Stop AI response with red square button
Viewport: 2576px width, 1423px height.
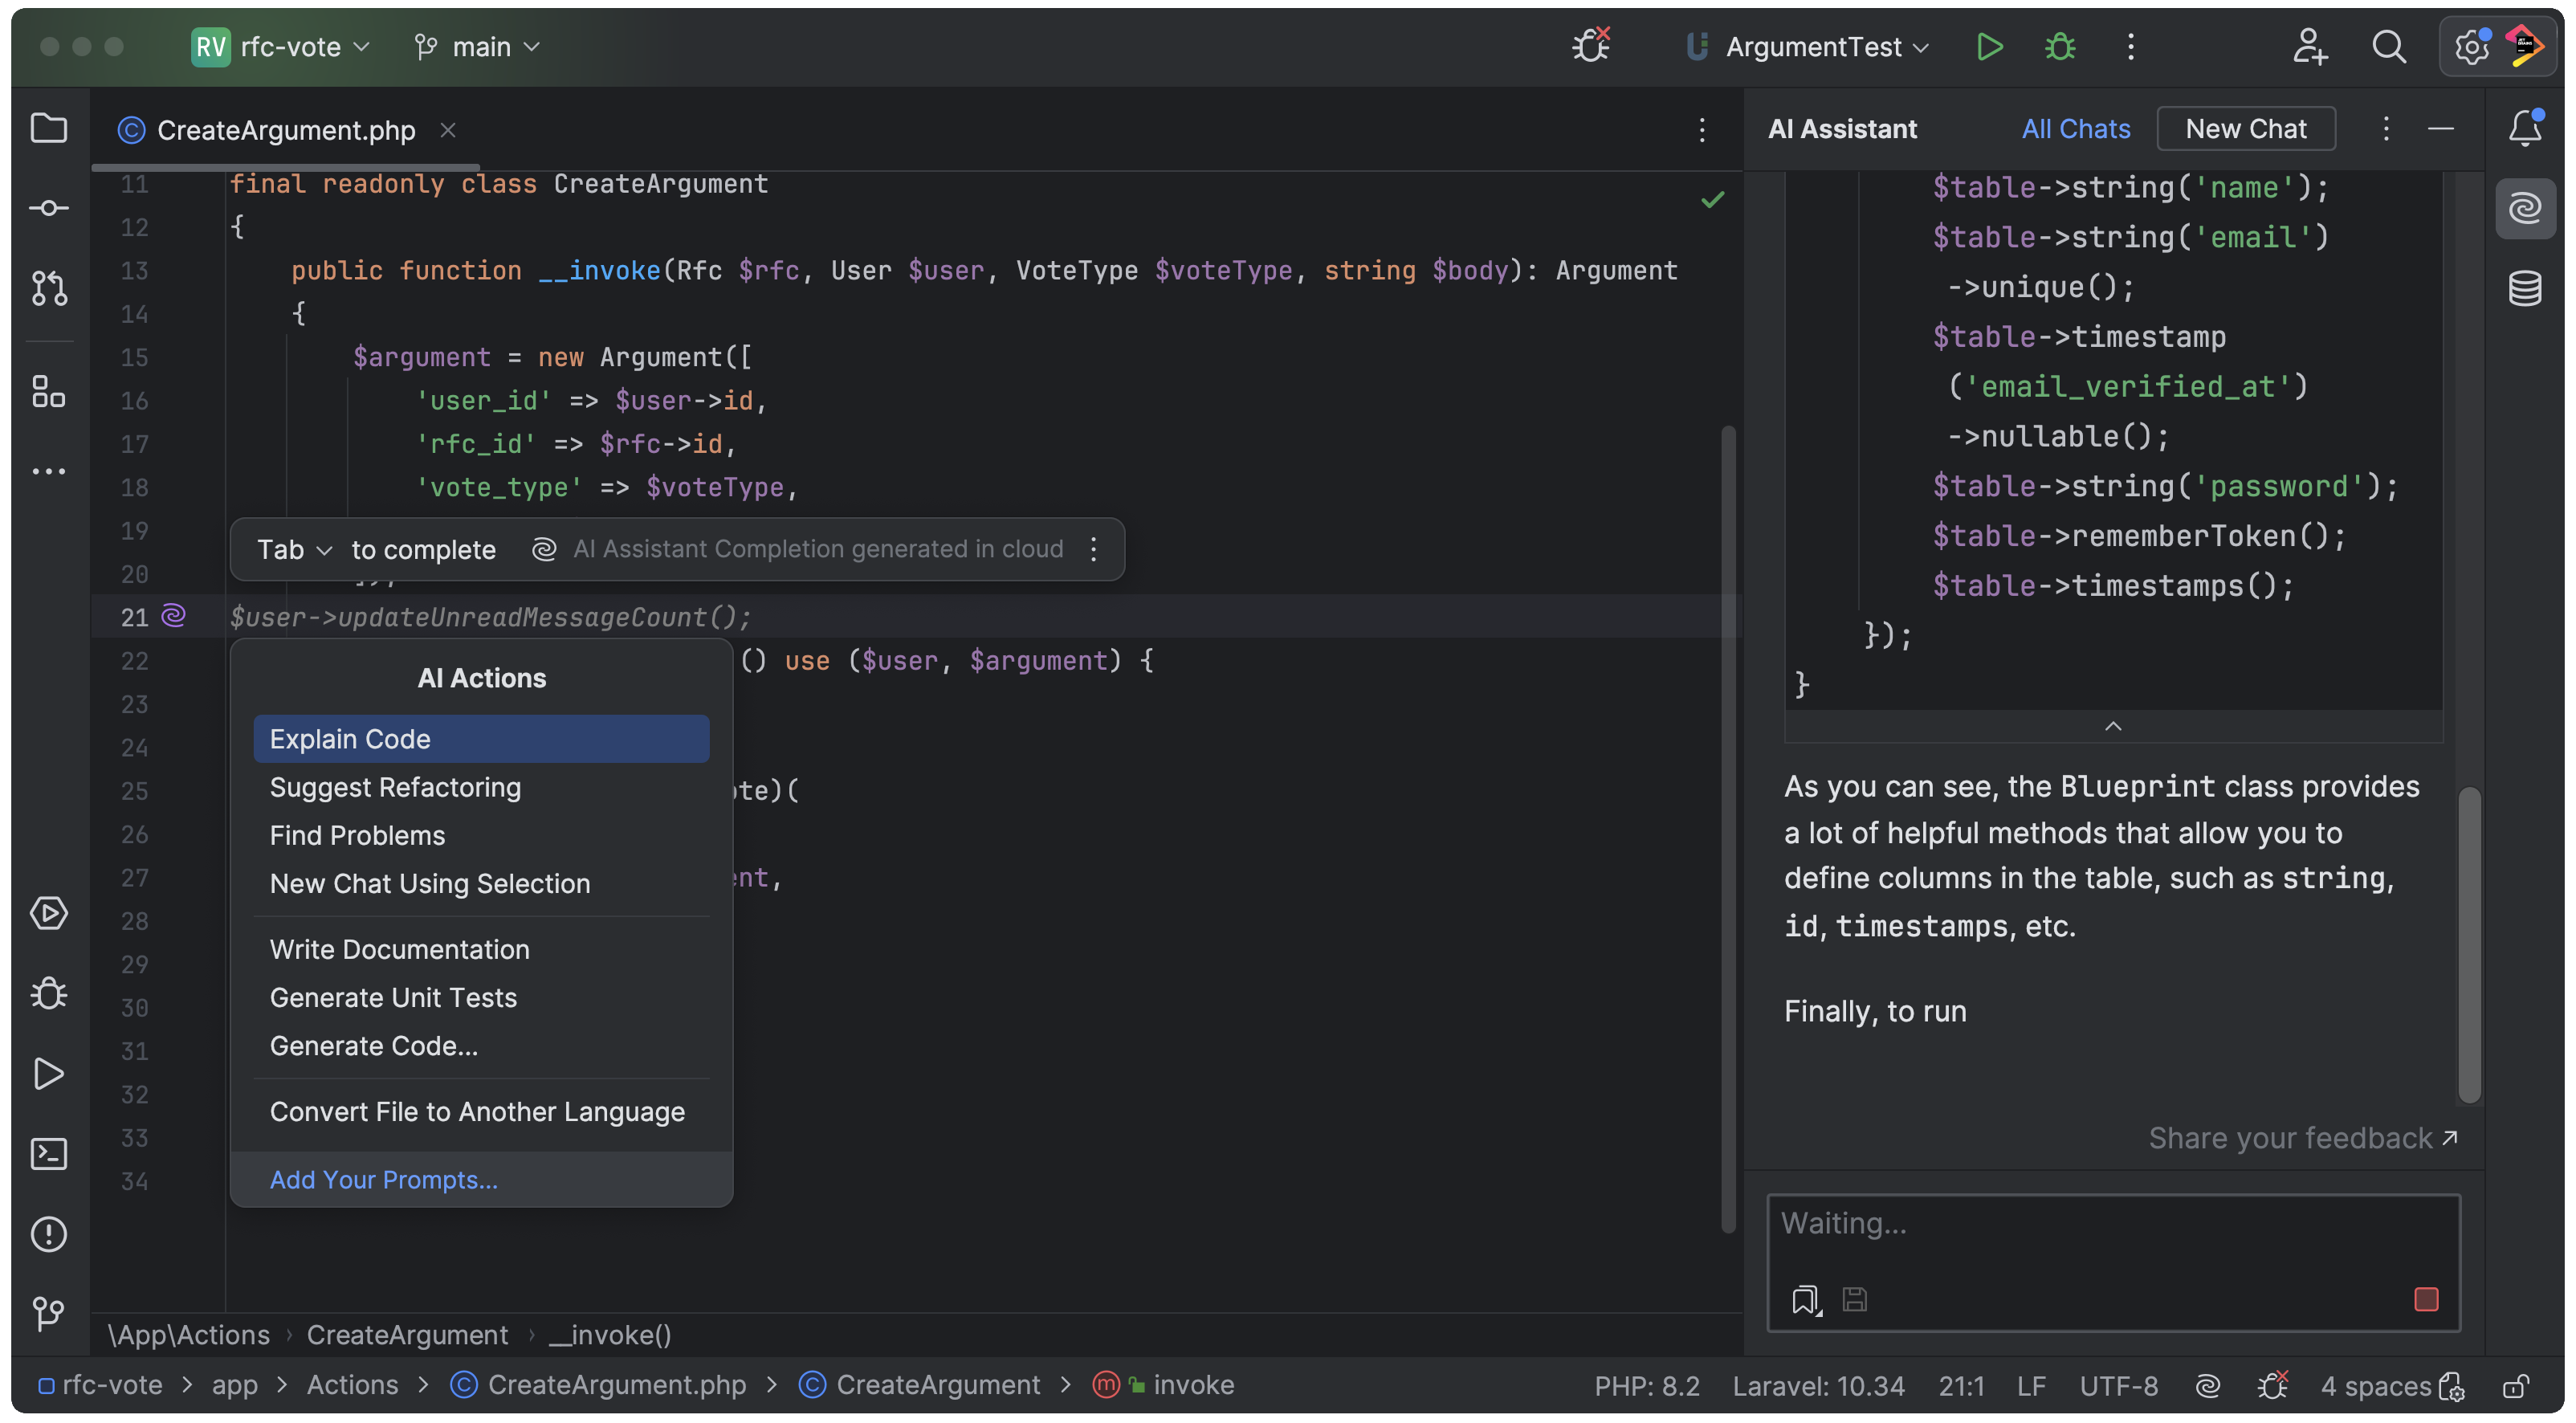[2426, 1299]
